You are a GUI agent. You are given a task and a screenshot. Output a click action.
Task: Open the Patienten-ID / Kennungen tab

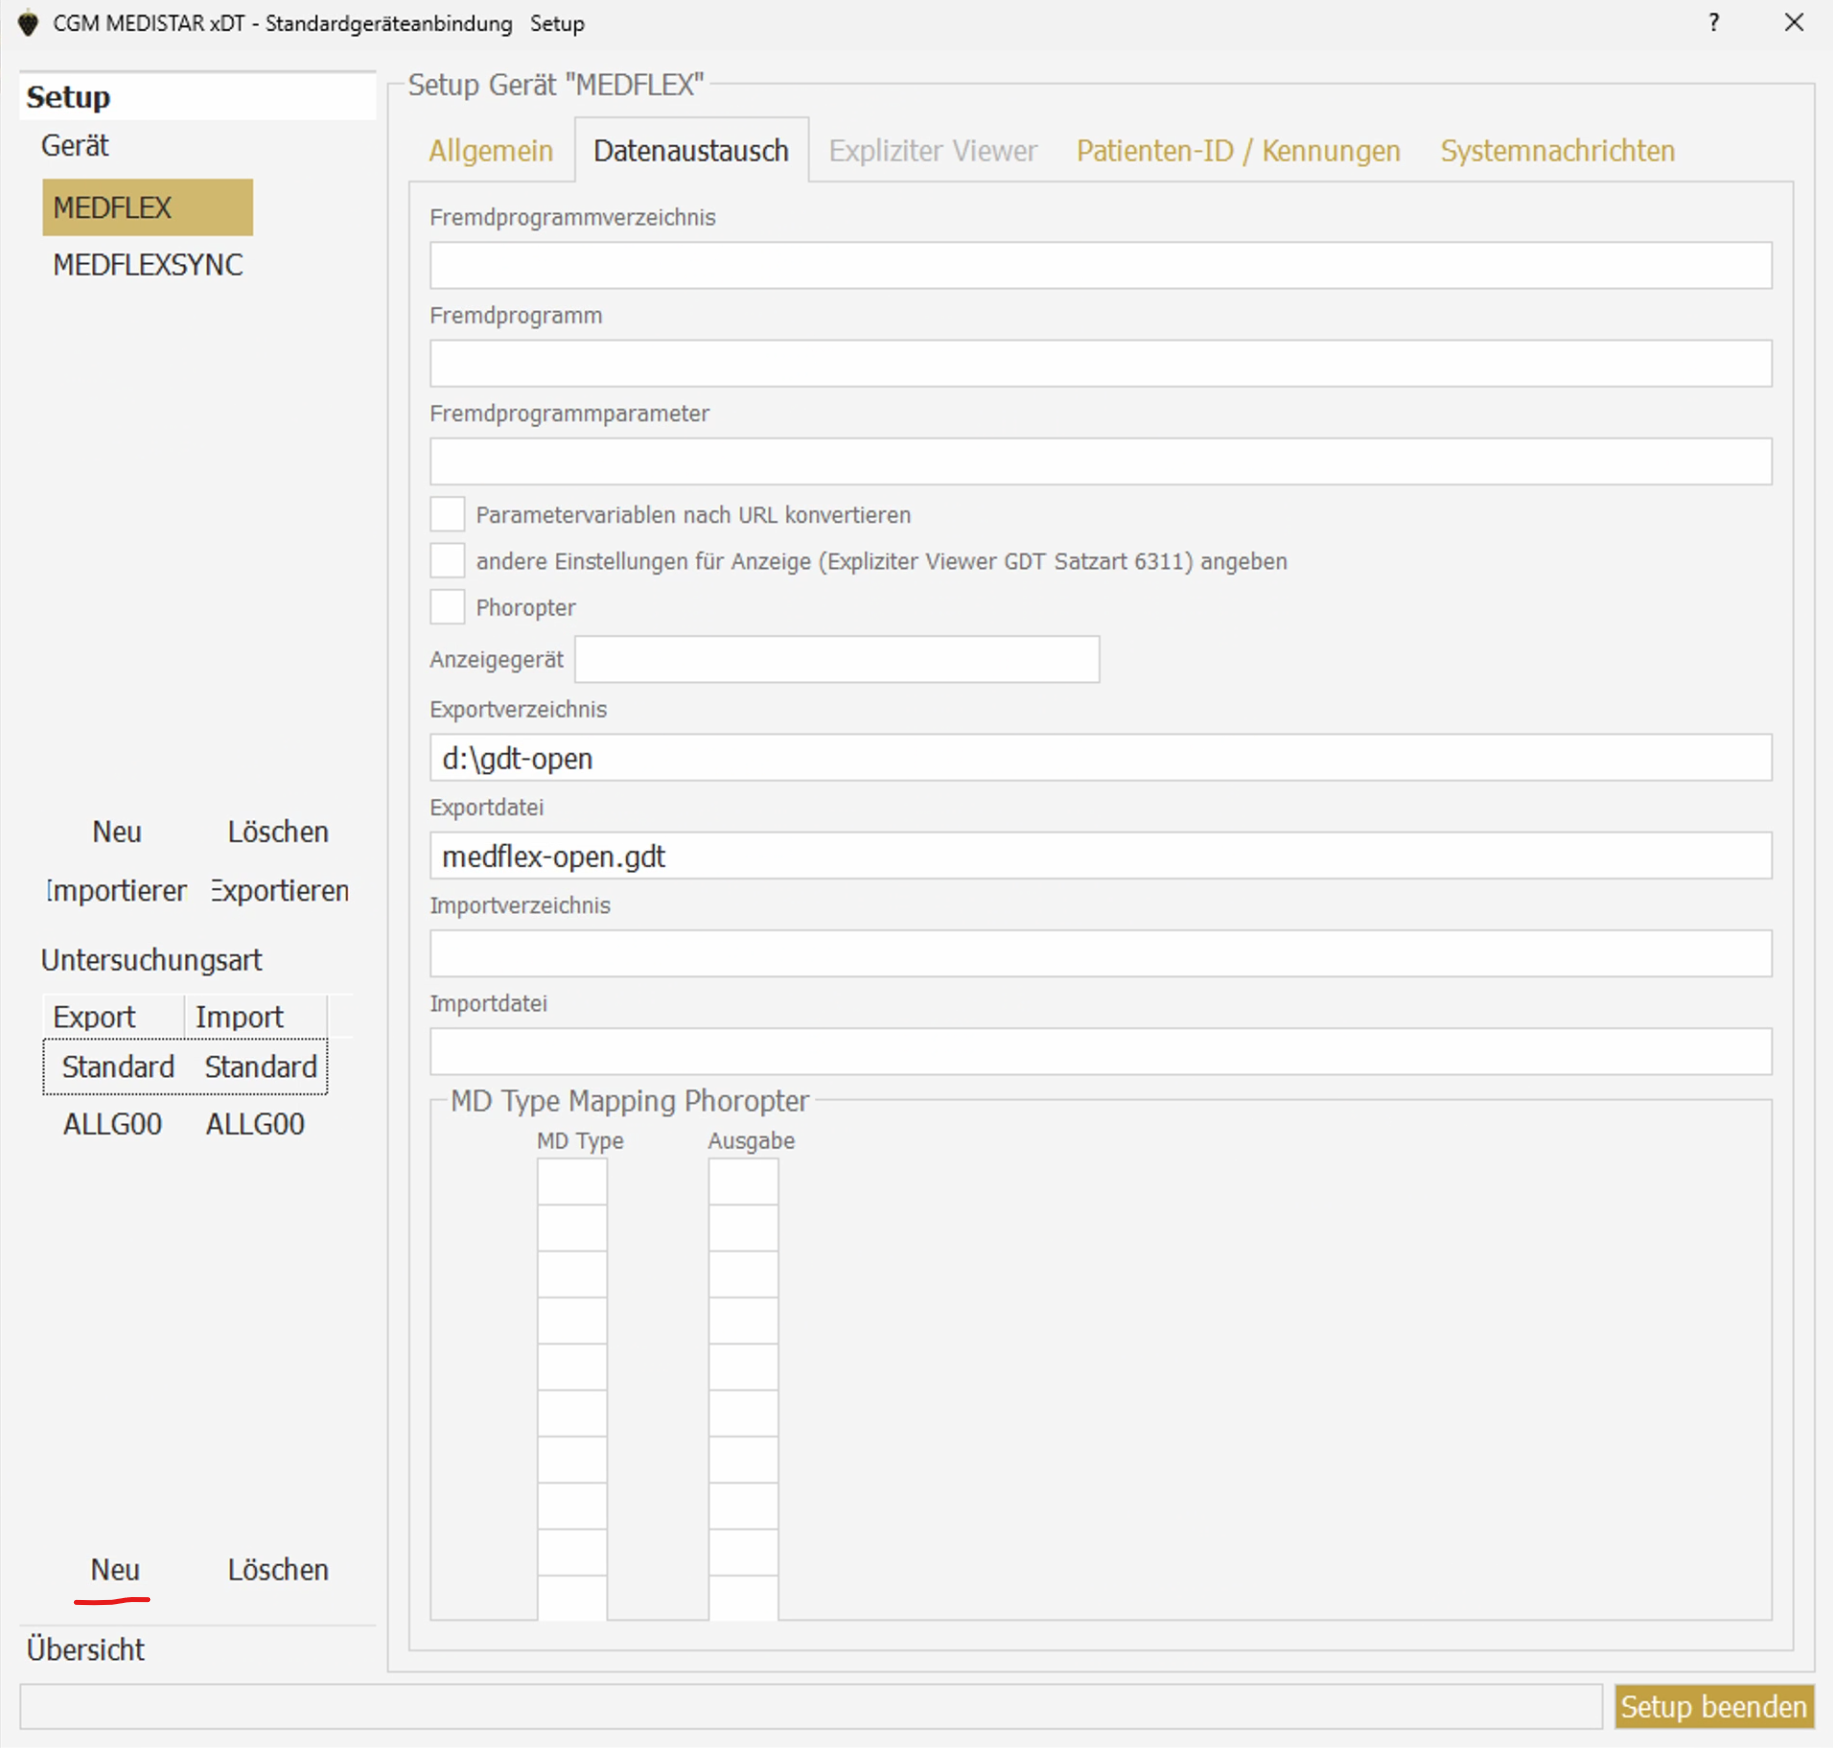point(1237,151)
